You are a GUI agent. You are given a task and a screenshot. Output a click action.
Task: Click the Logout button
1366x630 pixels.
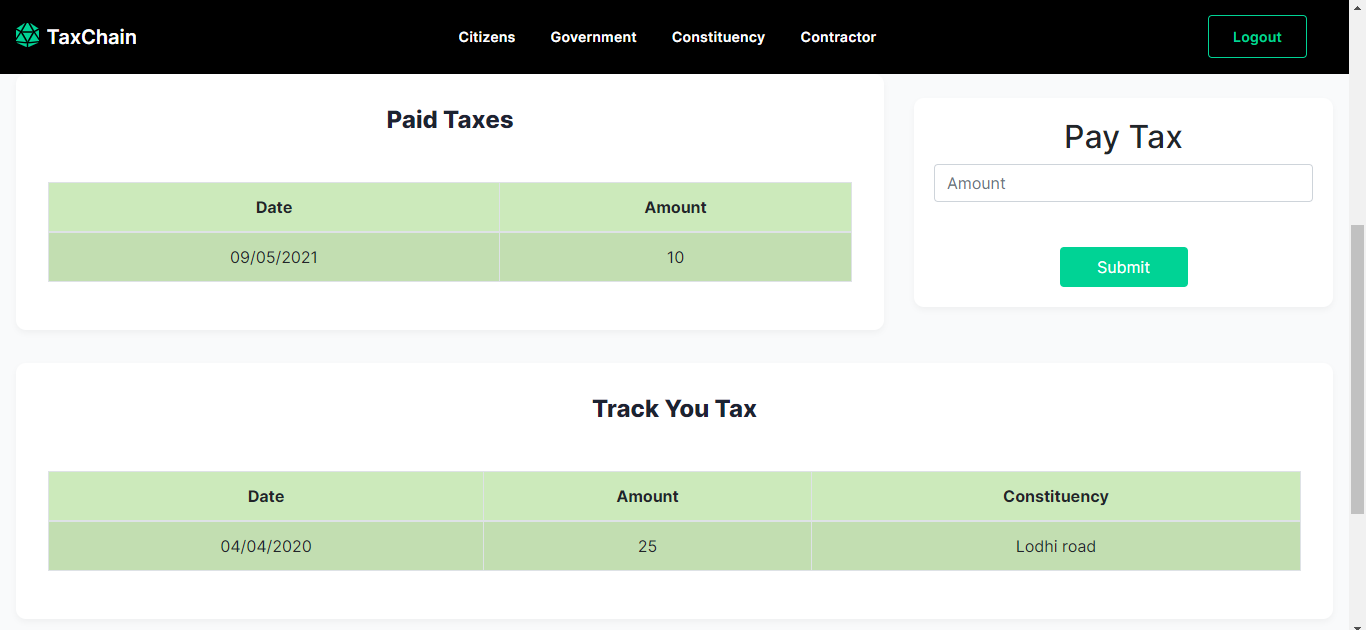tap(1257, 37)
